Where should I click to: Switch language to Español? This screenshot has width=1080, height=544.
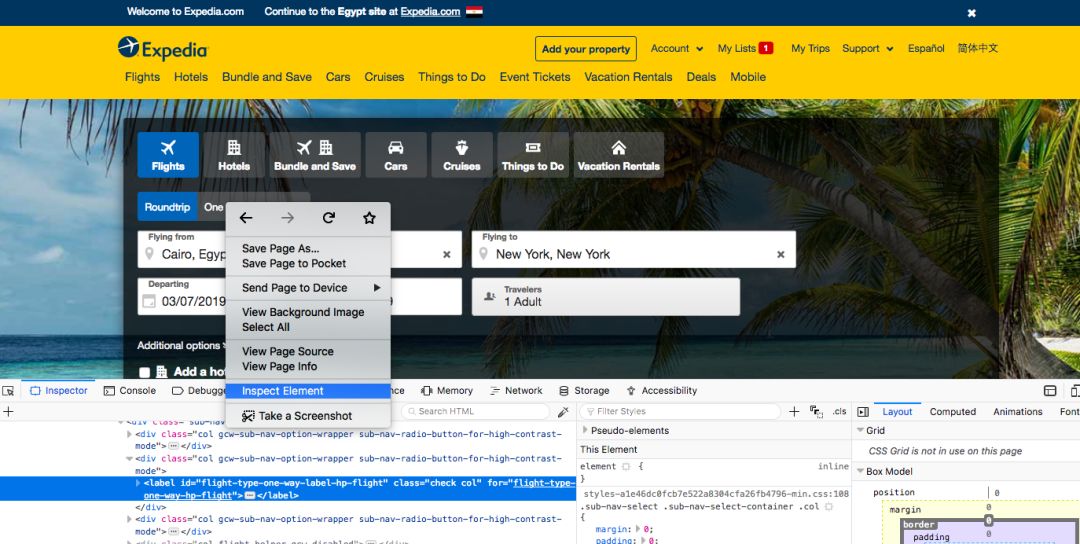[x=926, y=48]
